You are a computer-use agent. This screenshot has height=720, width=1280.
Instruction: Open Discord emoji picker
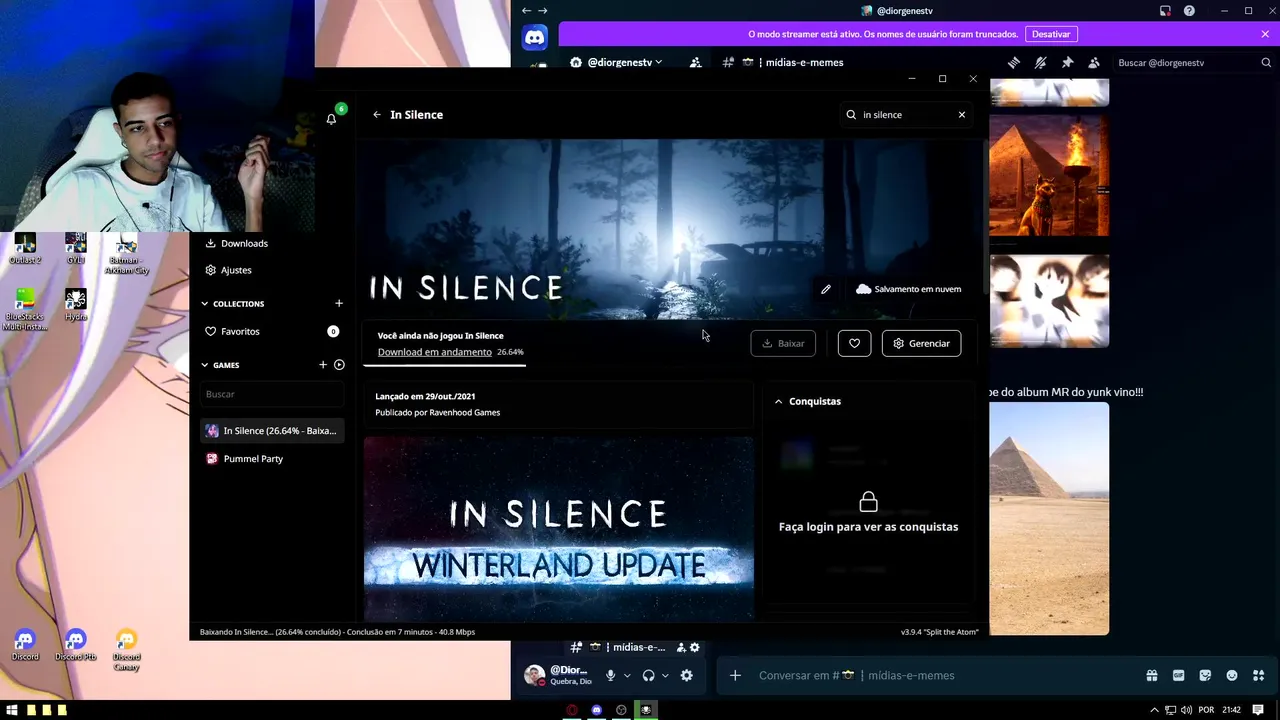click(x=1232, y=676)
